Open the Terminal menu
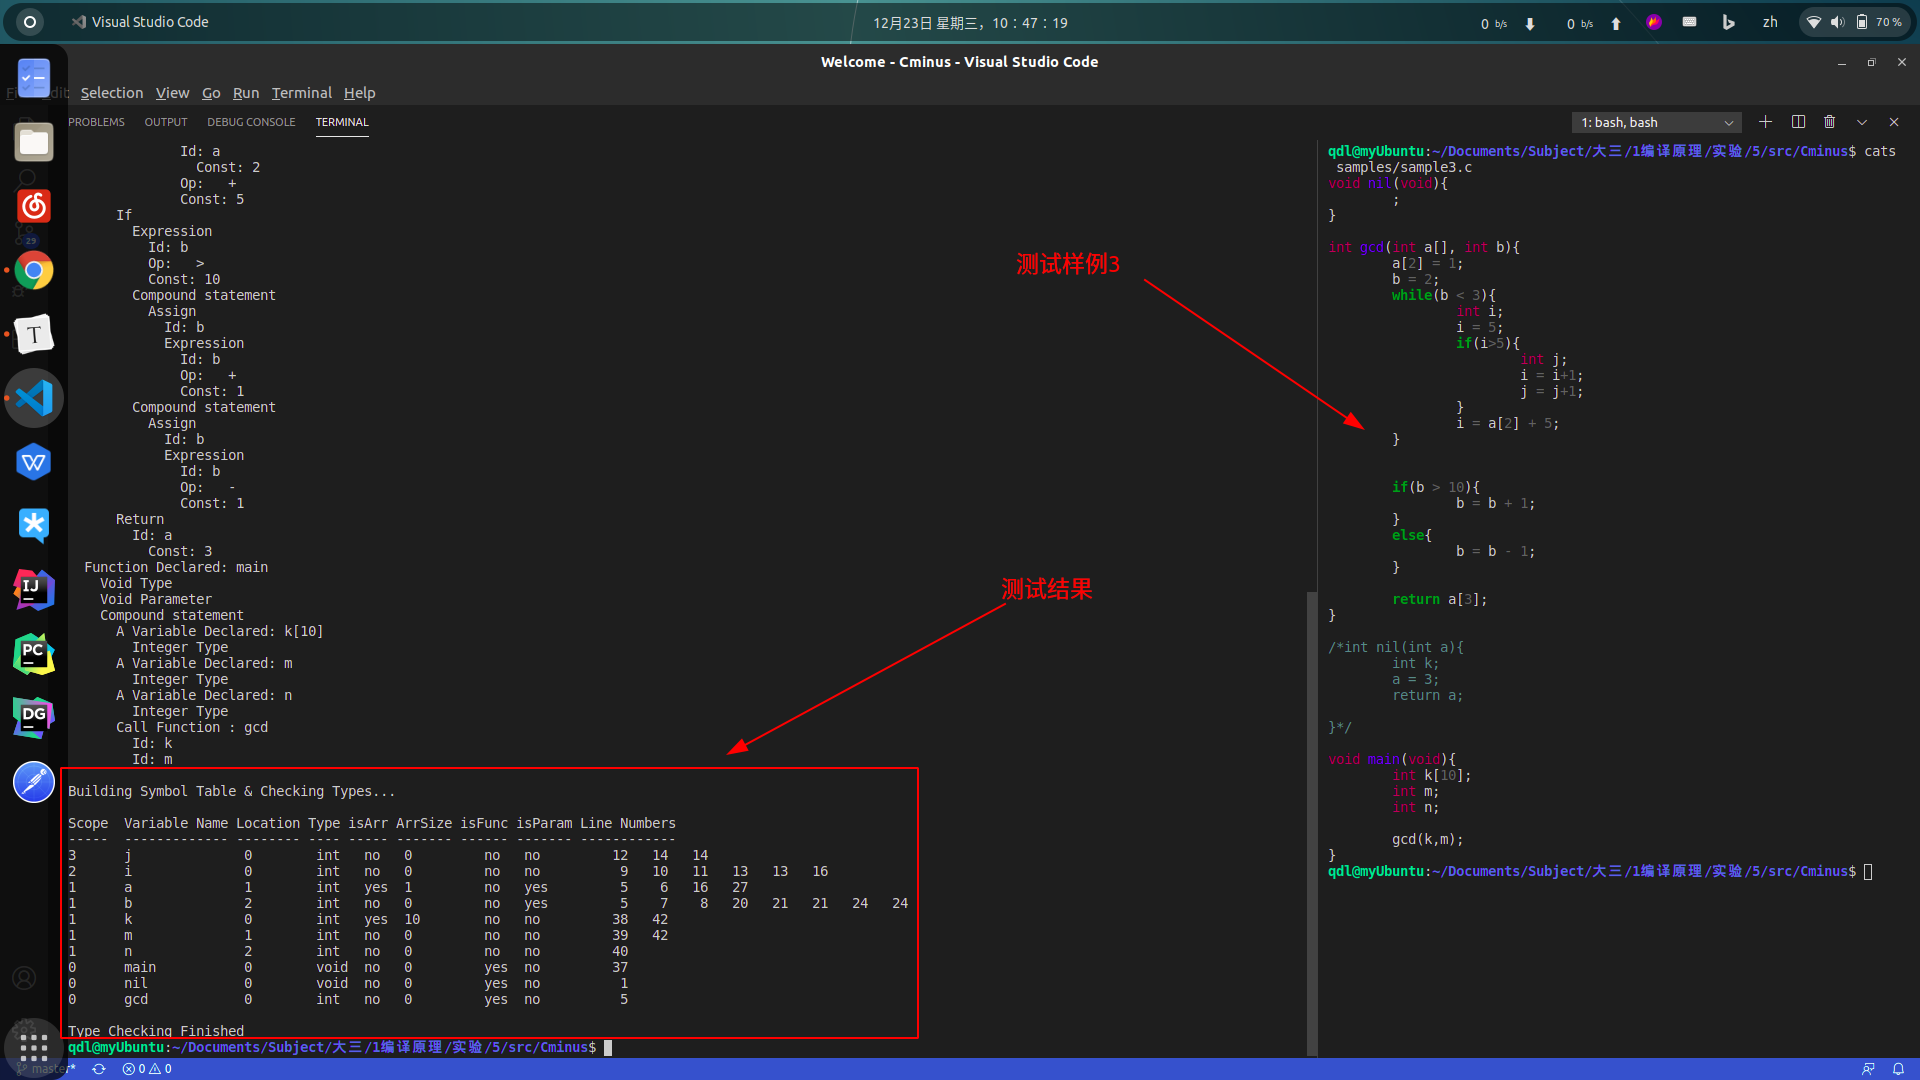Image resolution: width=1920 pixels, height=1080 pixels. (x=301, y=93)
